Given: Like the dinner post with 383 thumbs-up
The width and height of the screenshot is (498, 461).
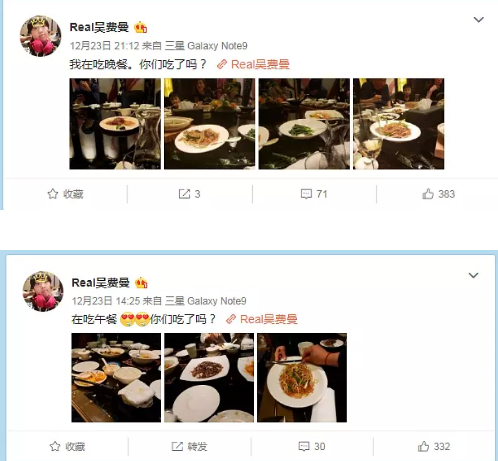Looking at the screenshot, I should [x=428, y=194].
